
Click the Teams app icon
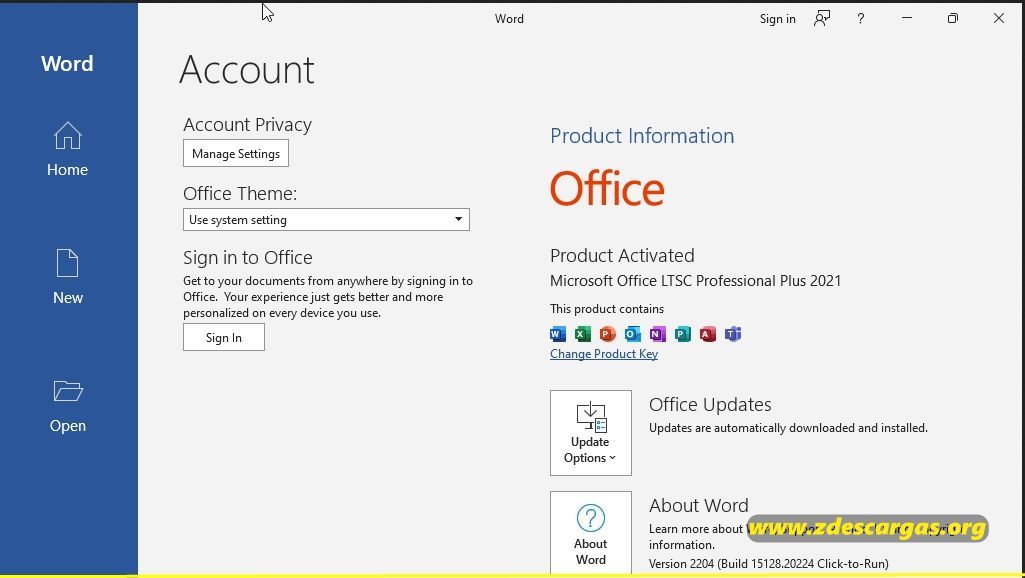(733, 334)
